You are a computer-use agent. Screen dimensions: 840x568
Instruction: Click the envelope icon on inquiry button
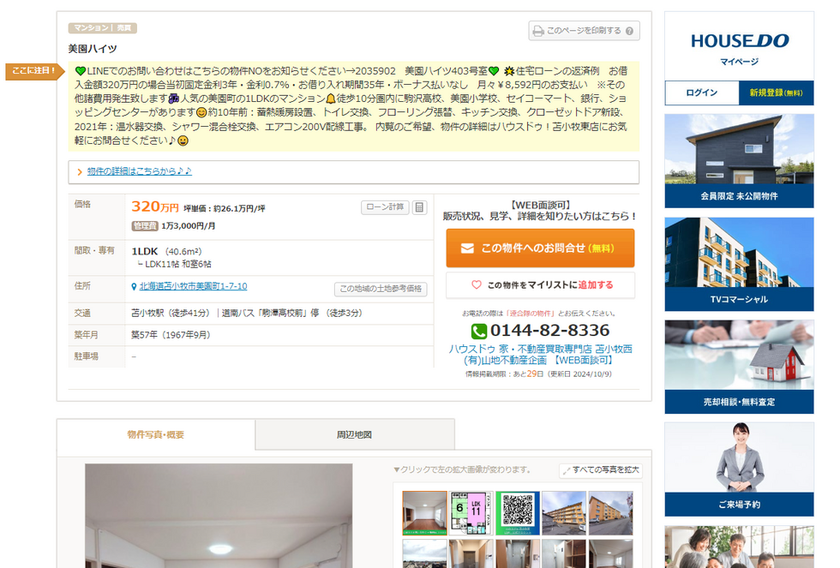coord(467,249)
